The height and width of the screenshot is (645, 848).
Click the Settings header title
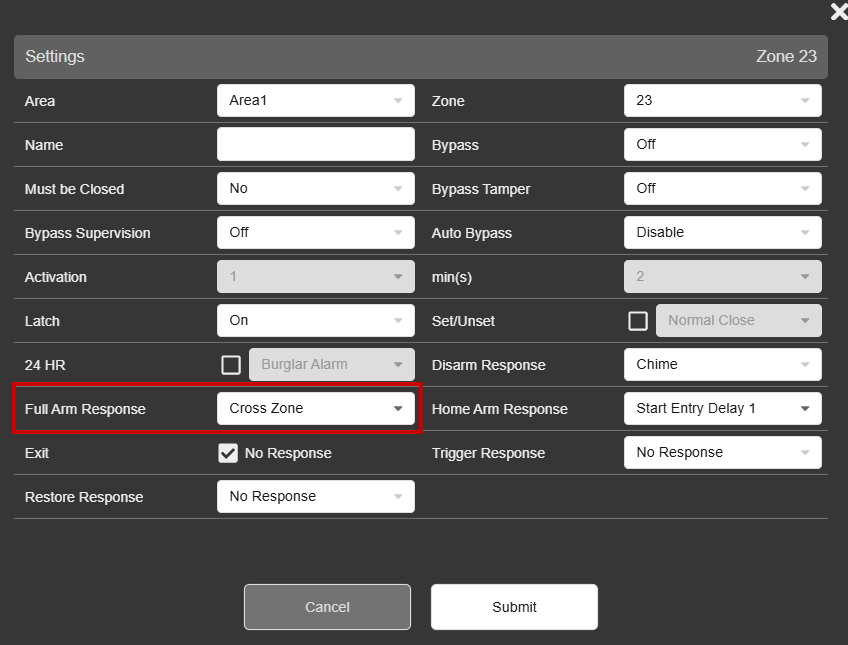[x=55, y=56]
